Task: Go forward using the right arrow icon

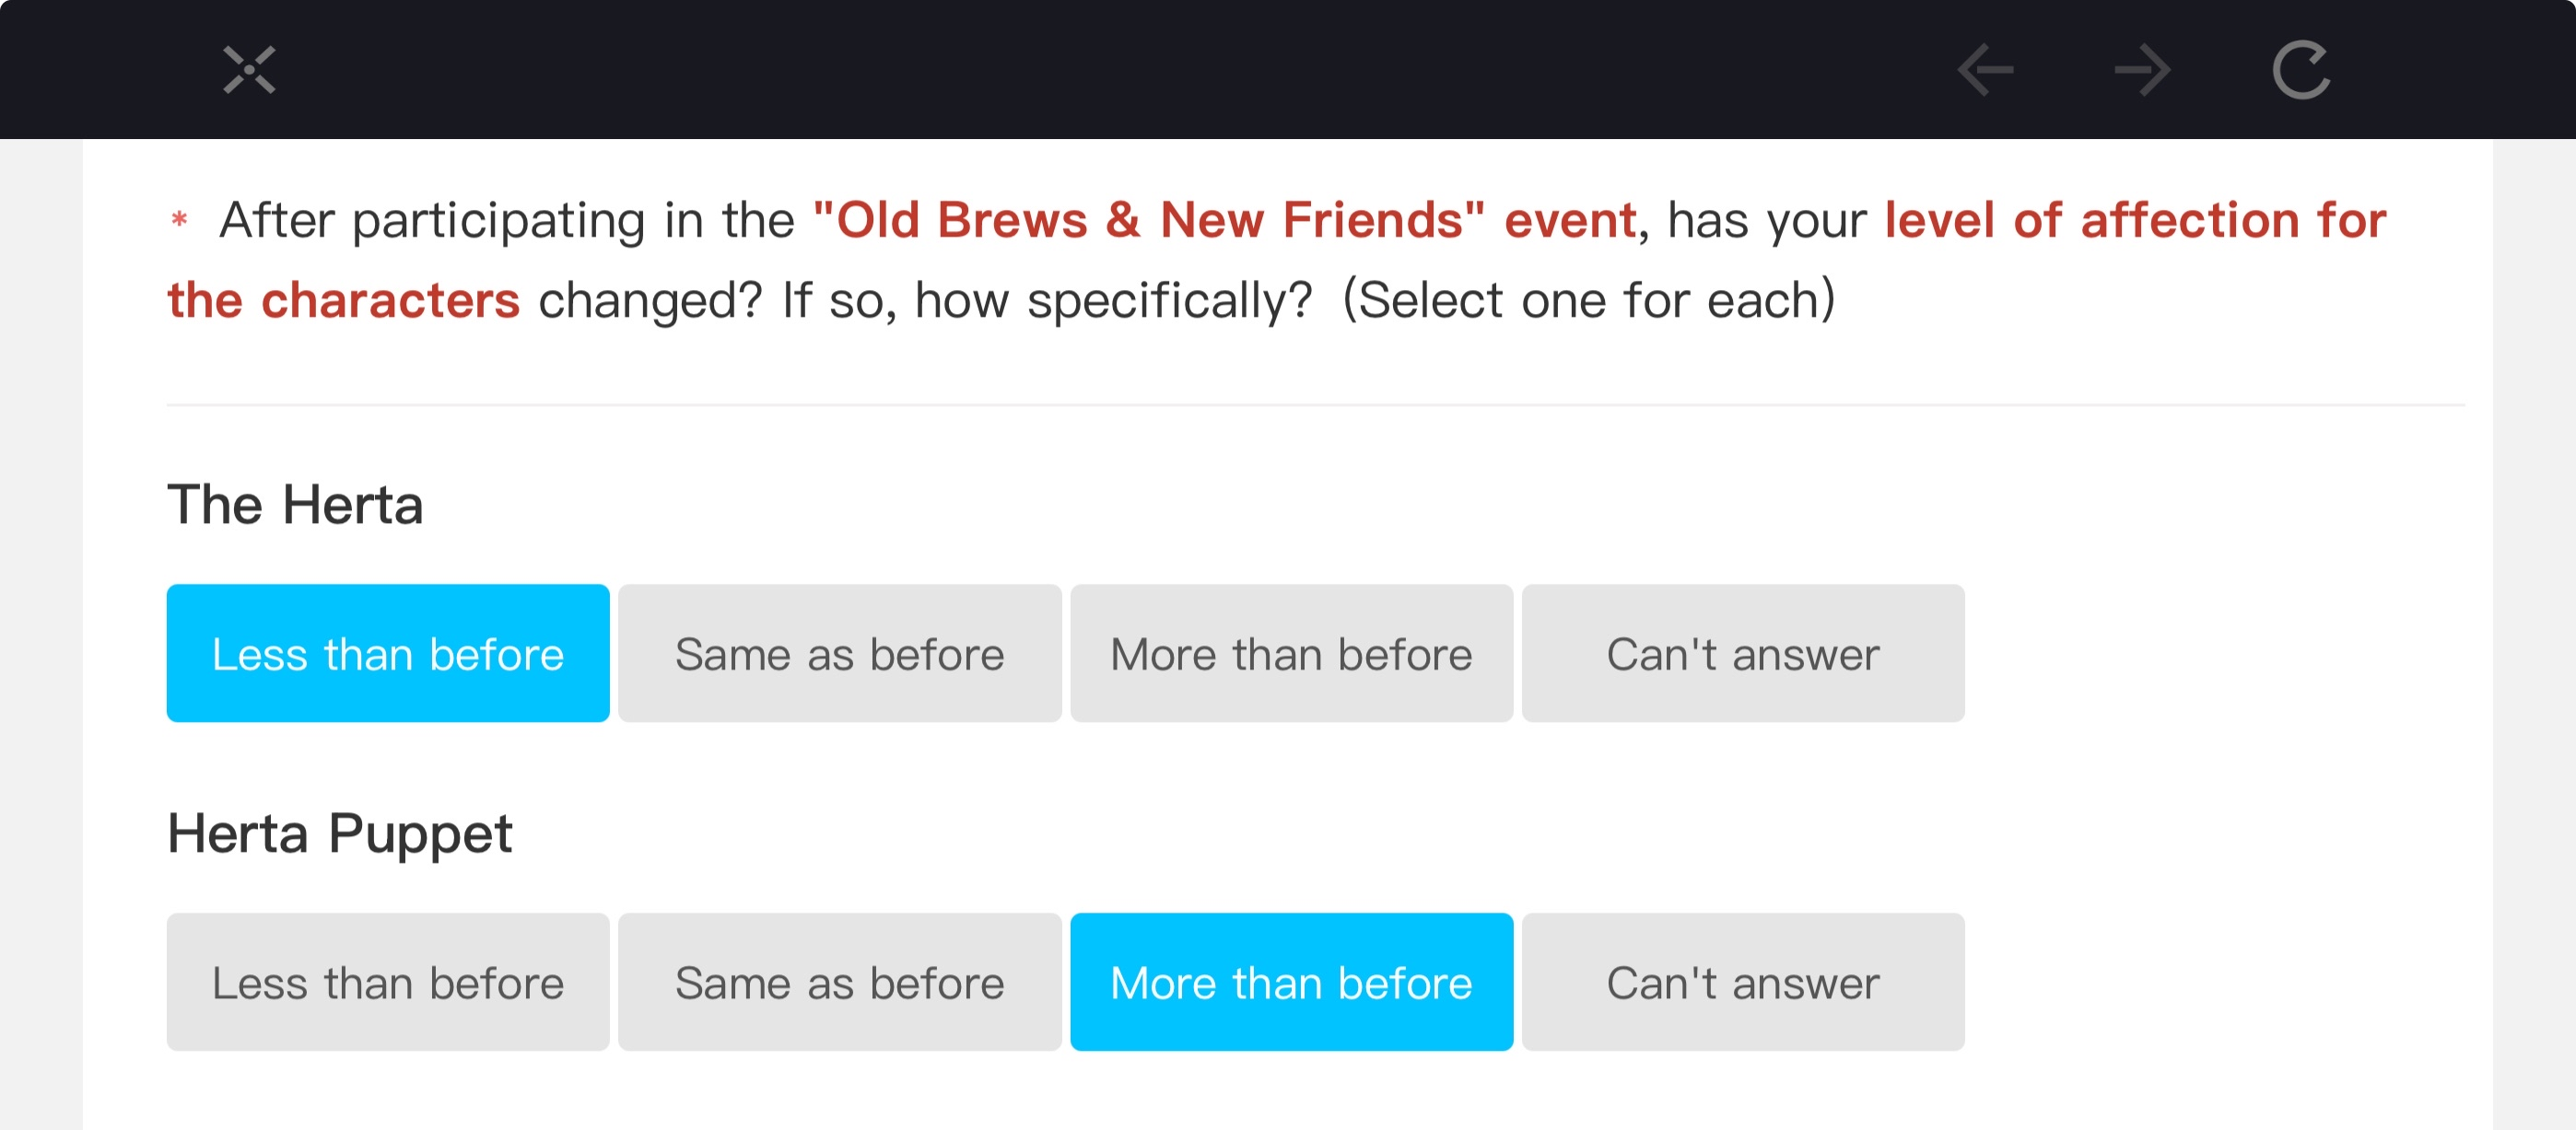Action: (x=2142, y=70)
